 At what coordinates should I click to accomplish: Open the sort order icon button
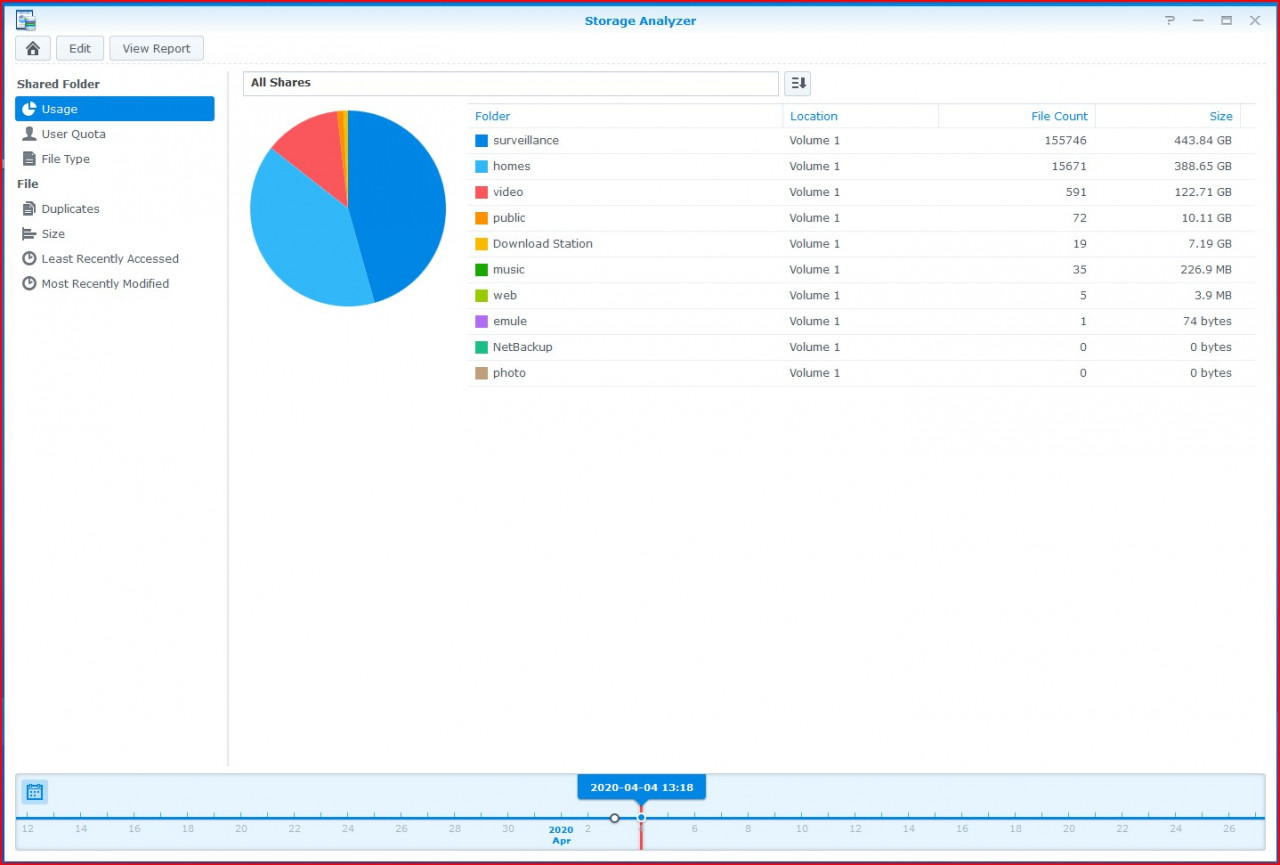click(x=797, y=83)
